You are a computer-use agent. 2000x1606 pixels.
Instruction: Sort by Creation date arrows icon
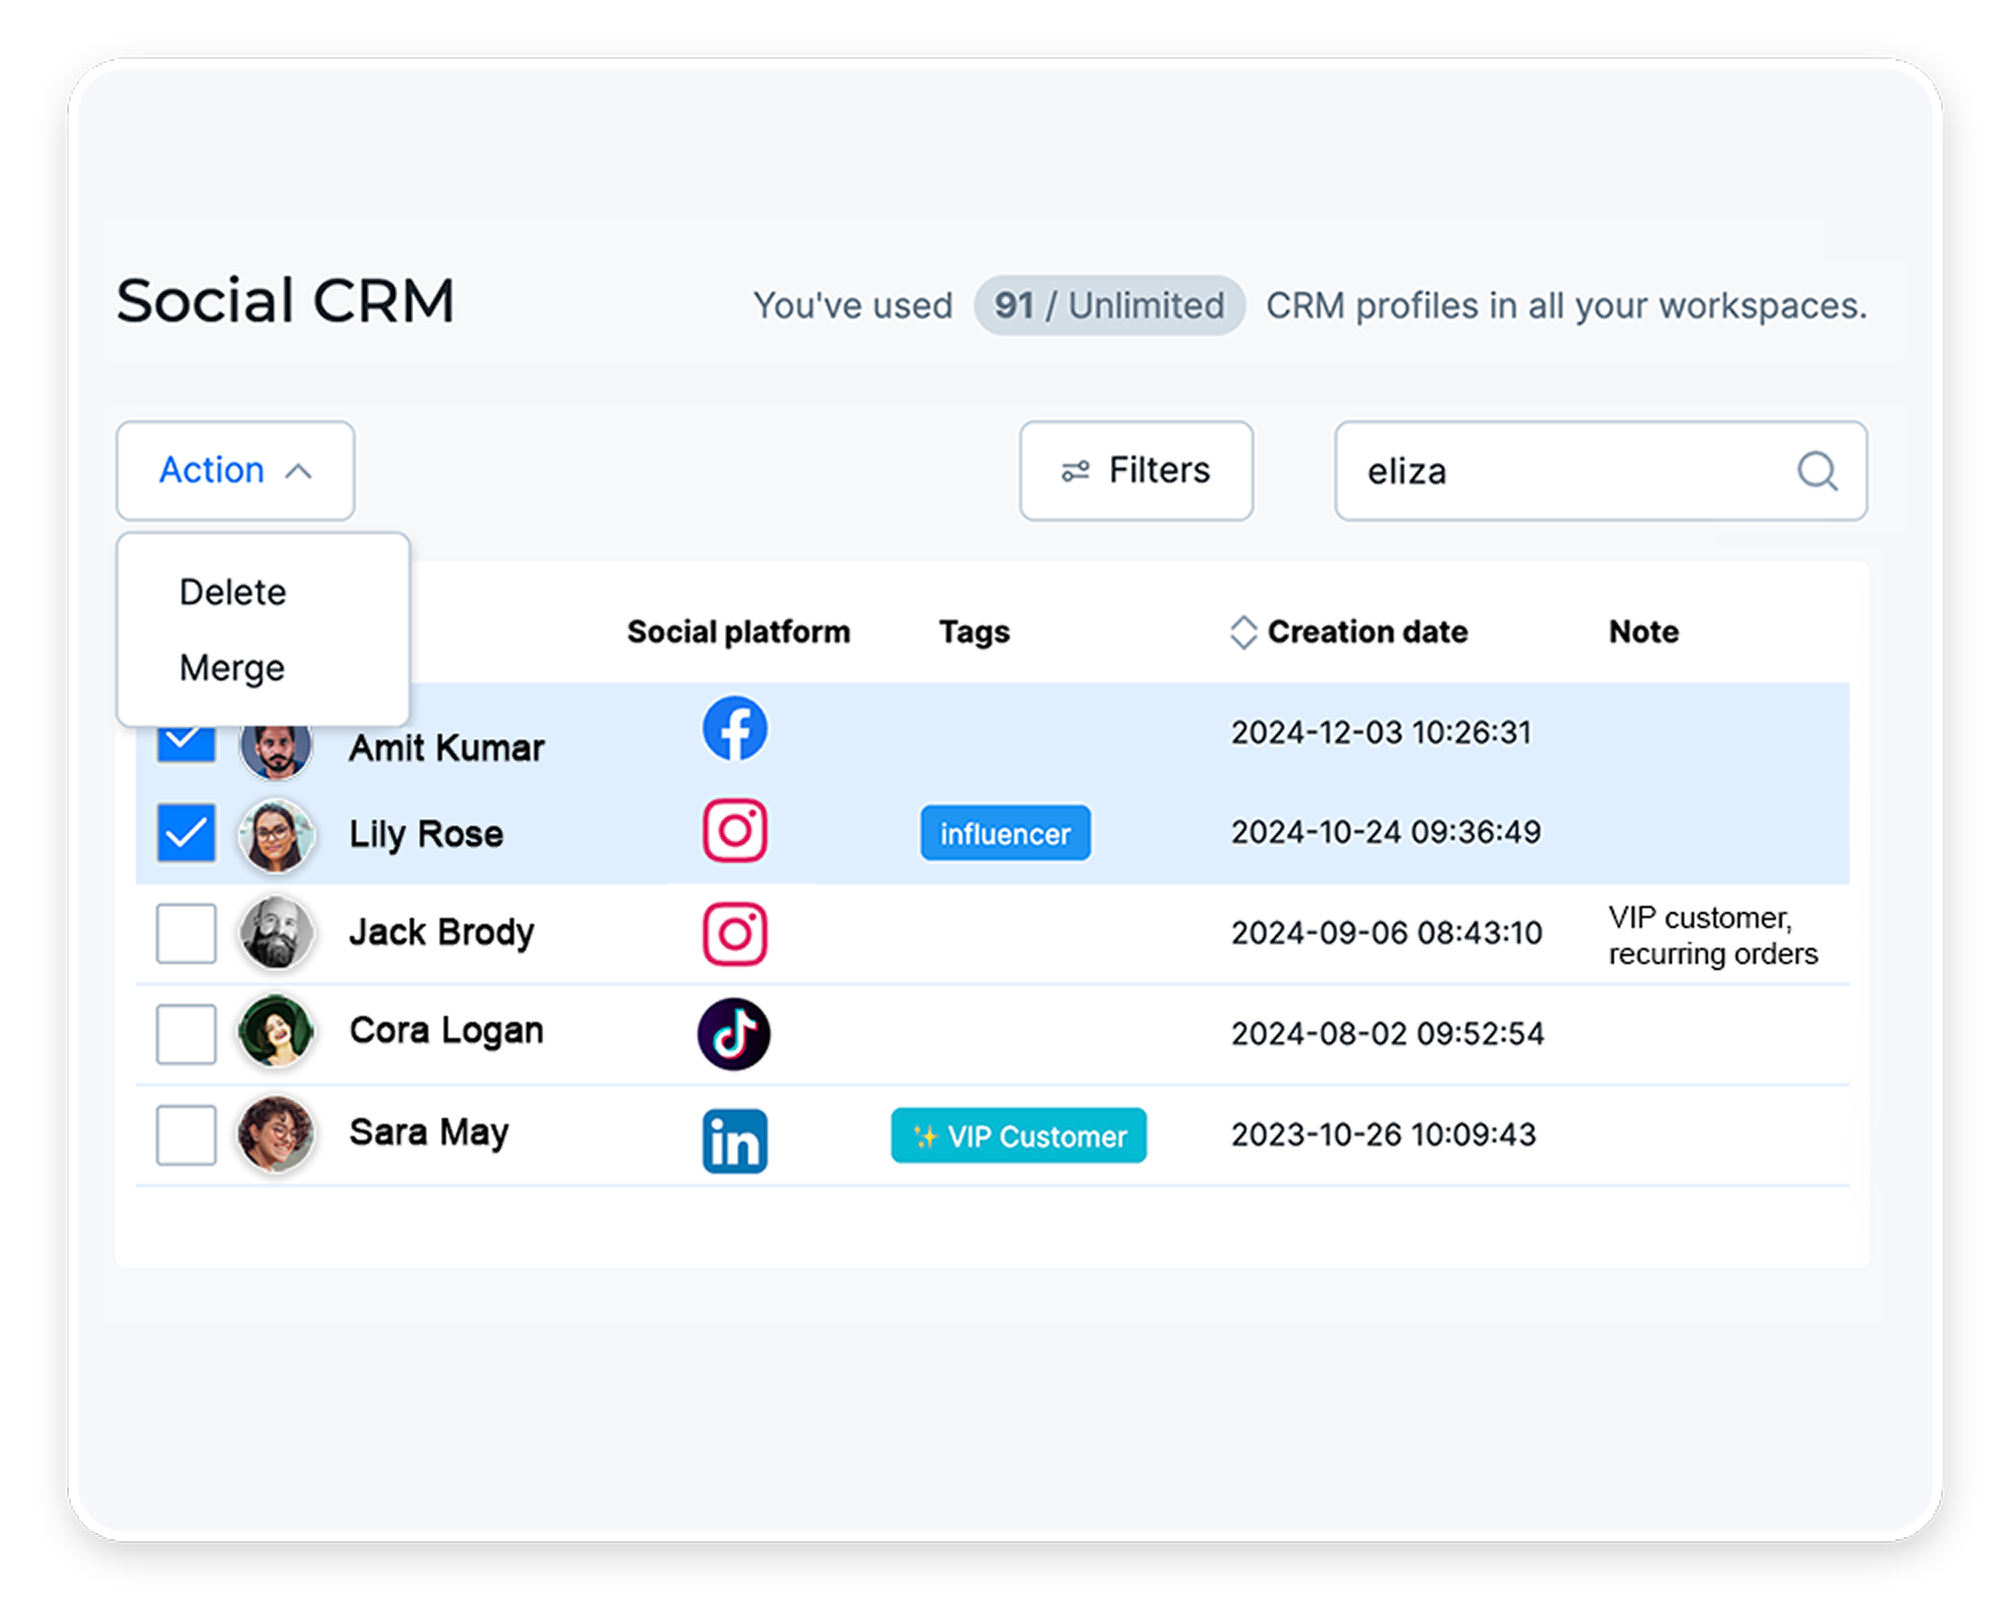(x=1243, y=632)
